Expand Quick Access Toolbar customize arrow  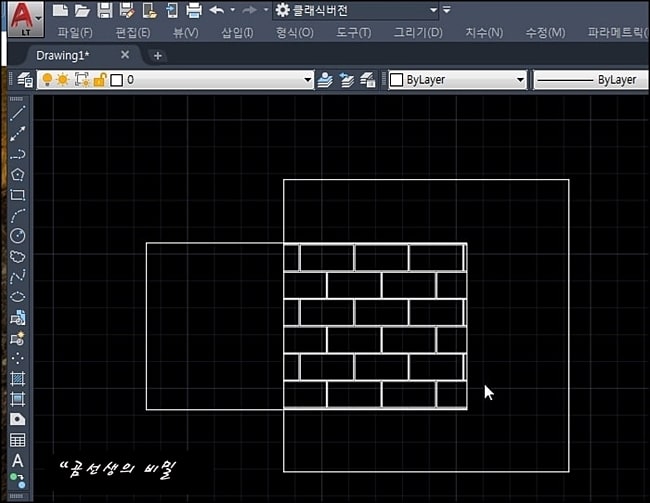pyautogui.click(x=447, y=10)
